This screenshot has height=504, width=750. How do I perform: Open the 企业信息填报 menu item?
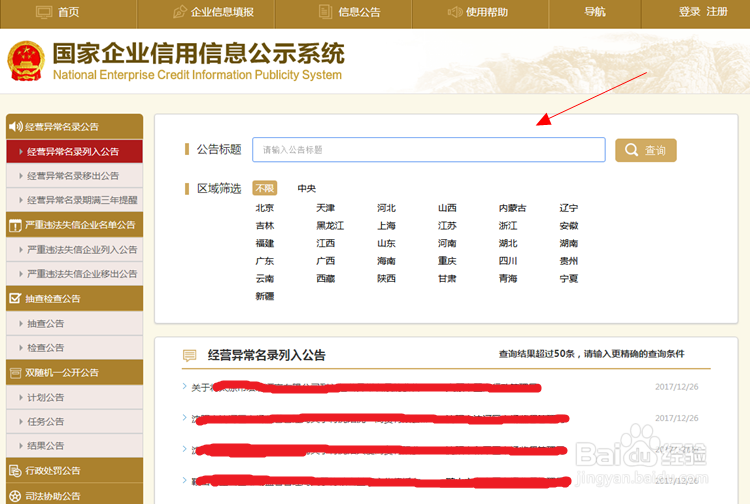pos(222,12)
